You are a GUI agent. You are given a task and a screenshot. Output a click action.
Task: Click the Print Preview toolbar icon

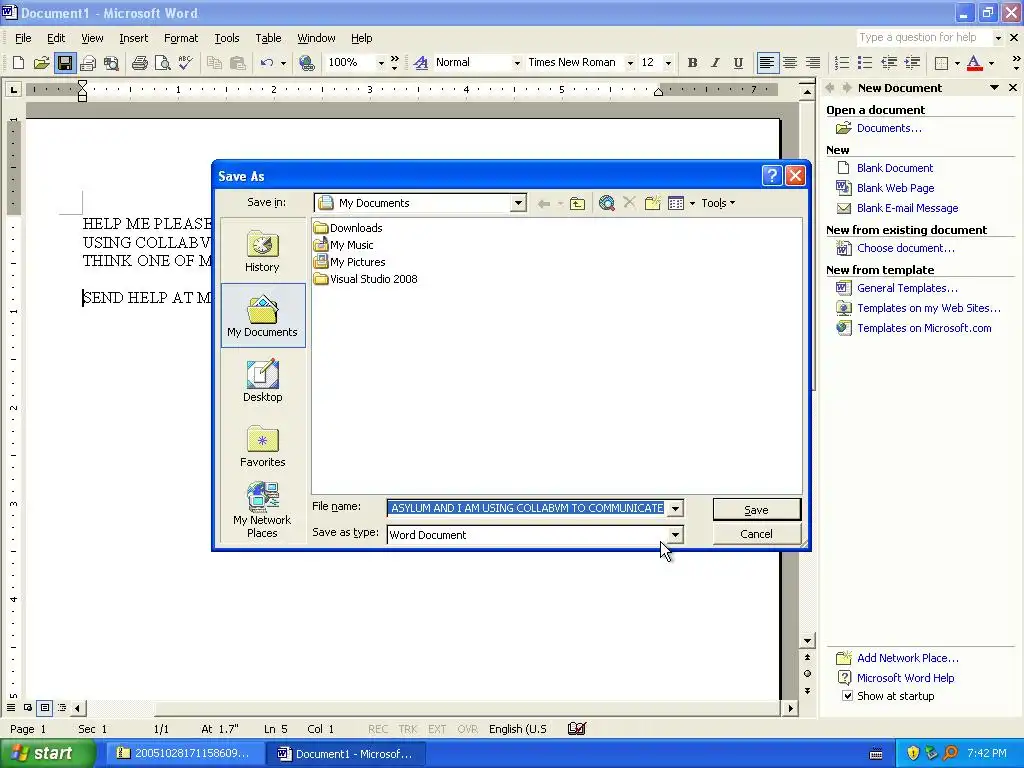tap(162, 63)
